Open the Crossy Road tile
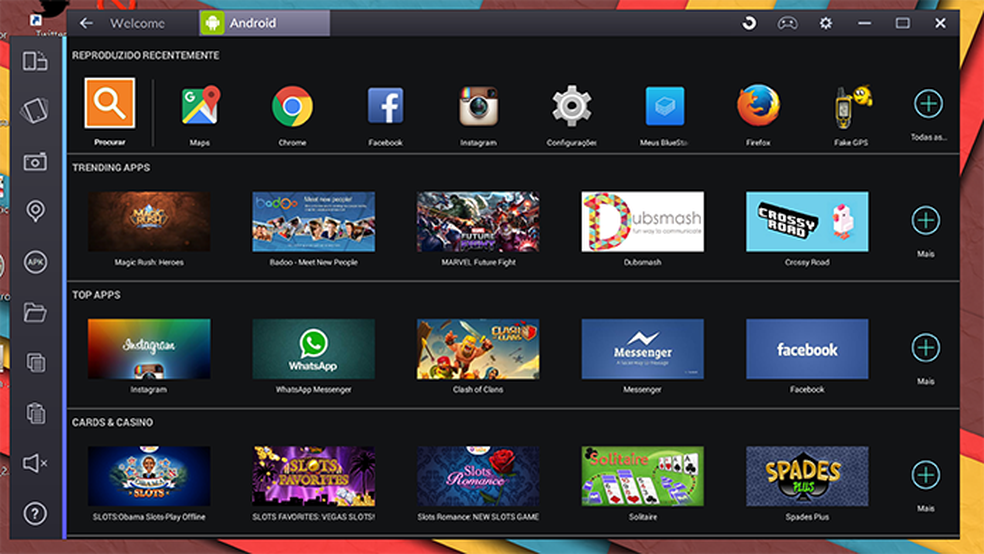Viewport: 984px width, 554px height. (x=807, y=221)
